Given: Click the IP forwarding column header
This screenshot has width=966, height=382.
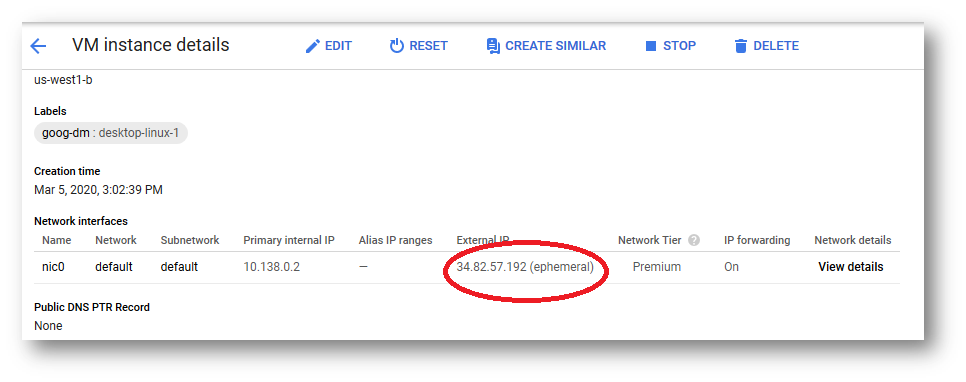Looking at the screenshot, I should [x=757, y=240].
